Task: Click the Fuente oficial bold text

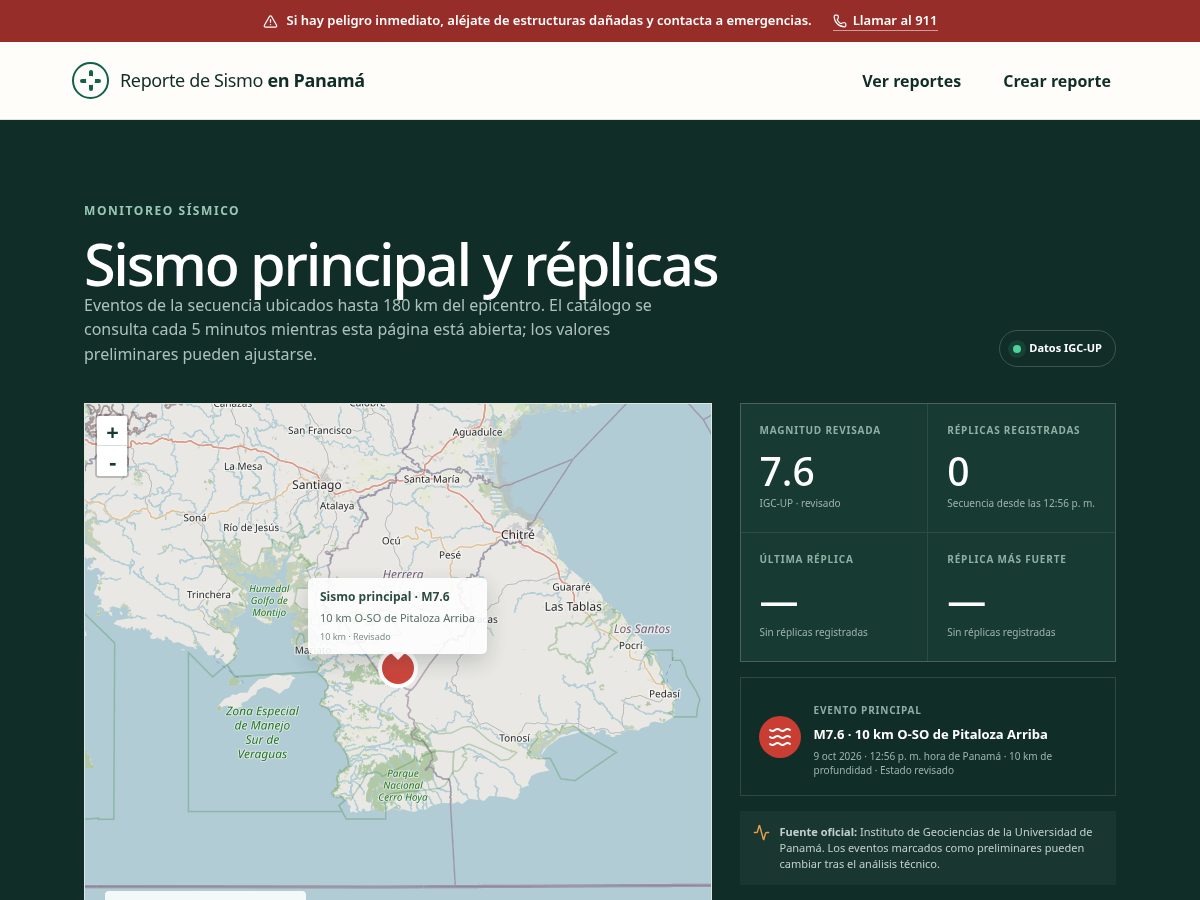Action: (818, 832)
